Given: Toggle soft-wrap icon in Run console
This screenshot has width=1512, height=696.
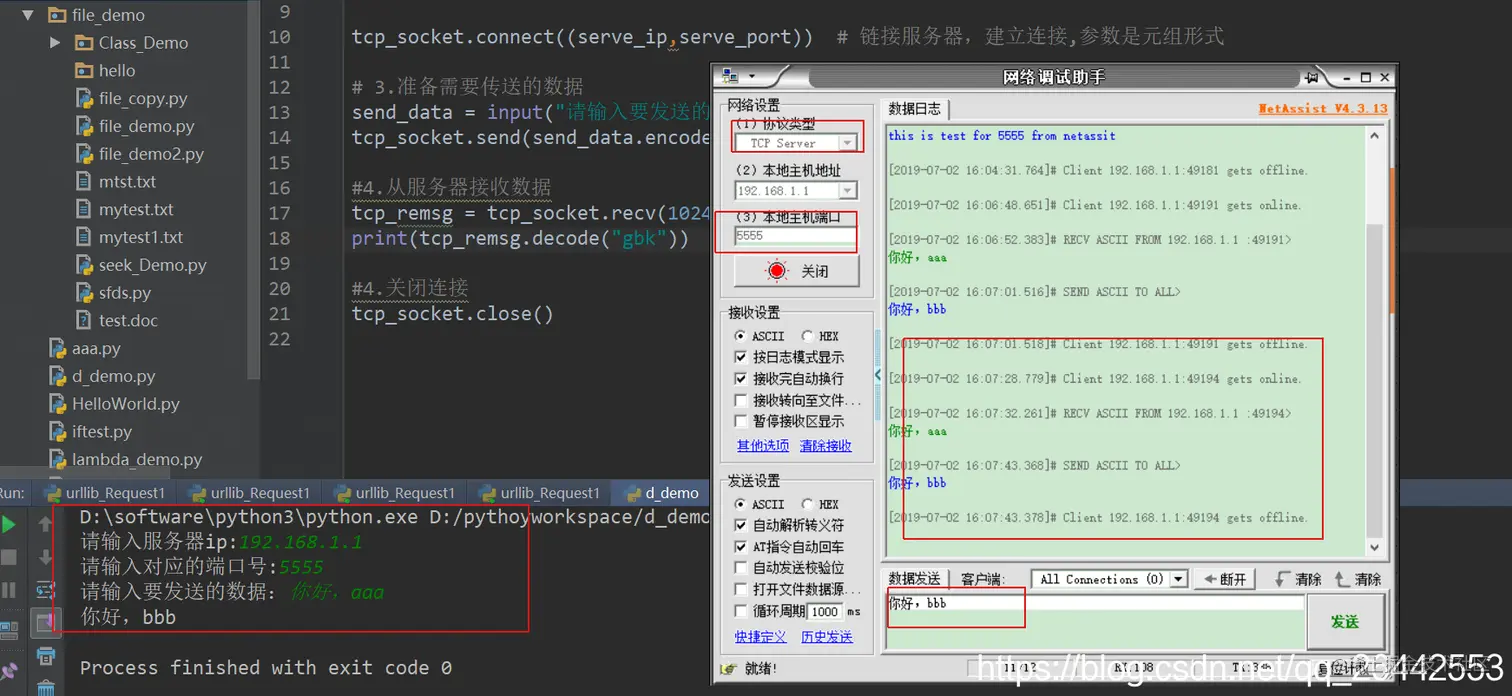Looking at the screenshot, I should point(45,590).
